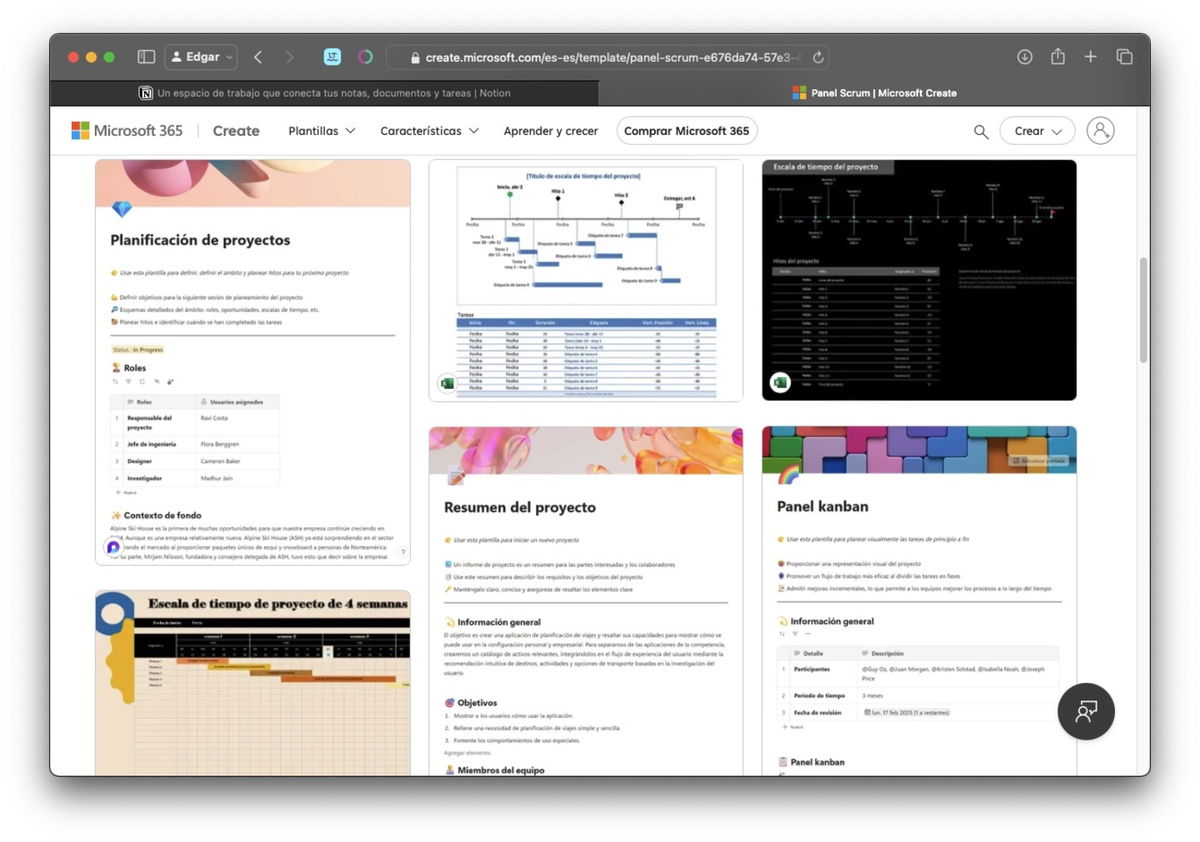Click the Share icon in Safari's toolbar
The image size is (1200, 842).
click(x=1057, y=56)
